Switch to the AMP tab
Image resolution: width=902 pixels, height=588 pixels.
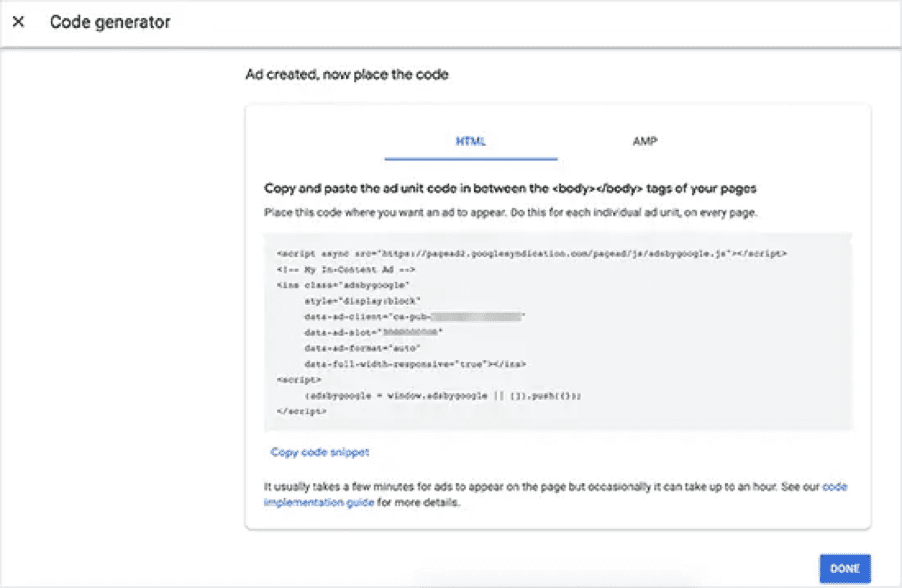pyautogui.click(x=645, y=142)
